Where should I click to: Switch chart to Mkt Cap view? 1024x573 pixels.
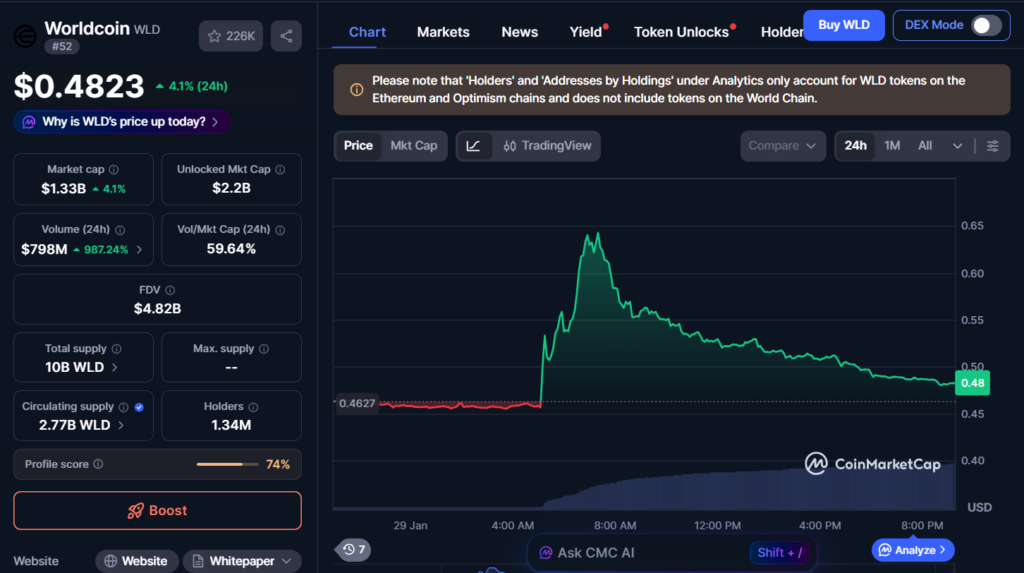(413, 146)
